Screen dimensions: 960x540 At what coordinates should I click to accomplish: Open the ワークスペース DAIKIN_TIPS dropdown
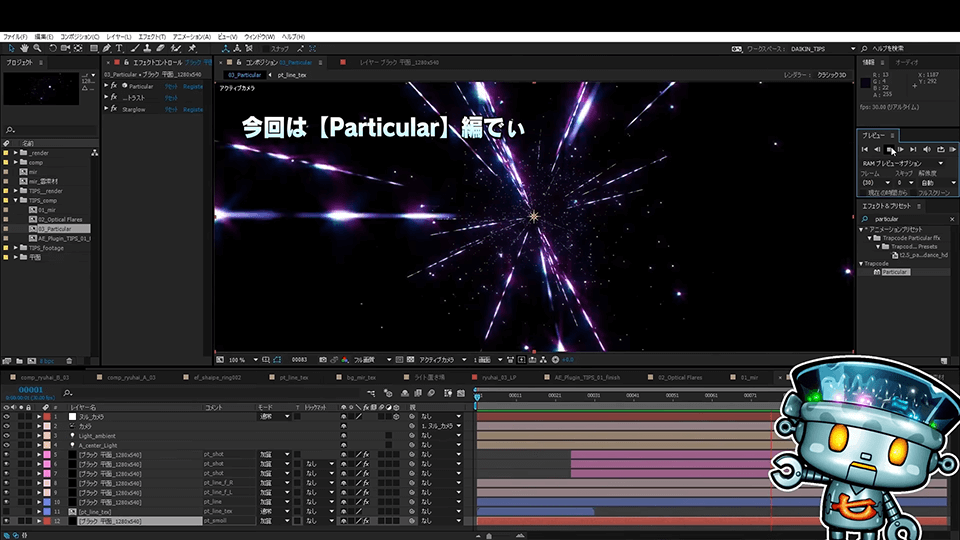click(853, 48)
